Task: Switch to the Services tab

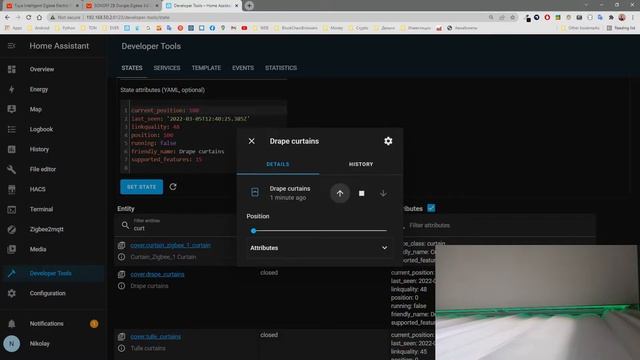Action: pos(167,68)
